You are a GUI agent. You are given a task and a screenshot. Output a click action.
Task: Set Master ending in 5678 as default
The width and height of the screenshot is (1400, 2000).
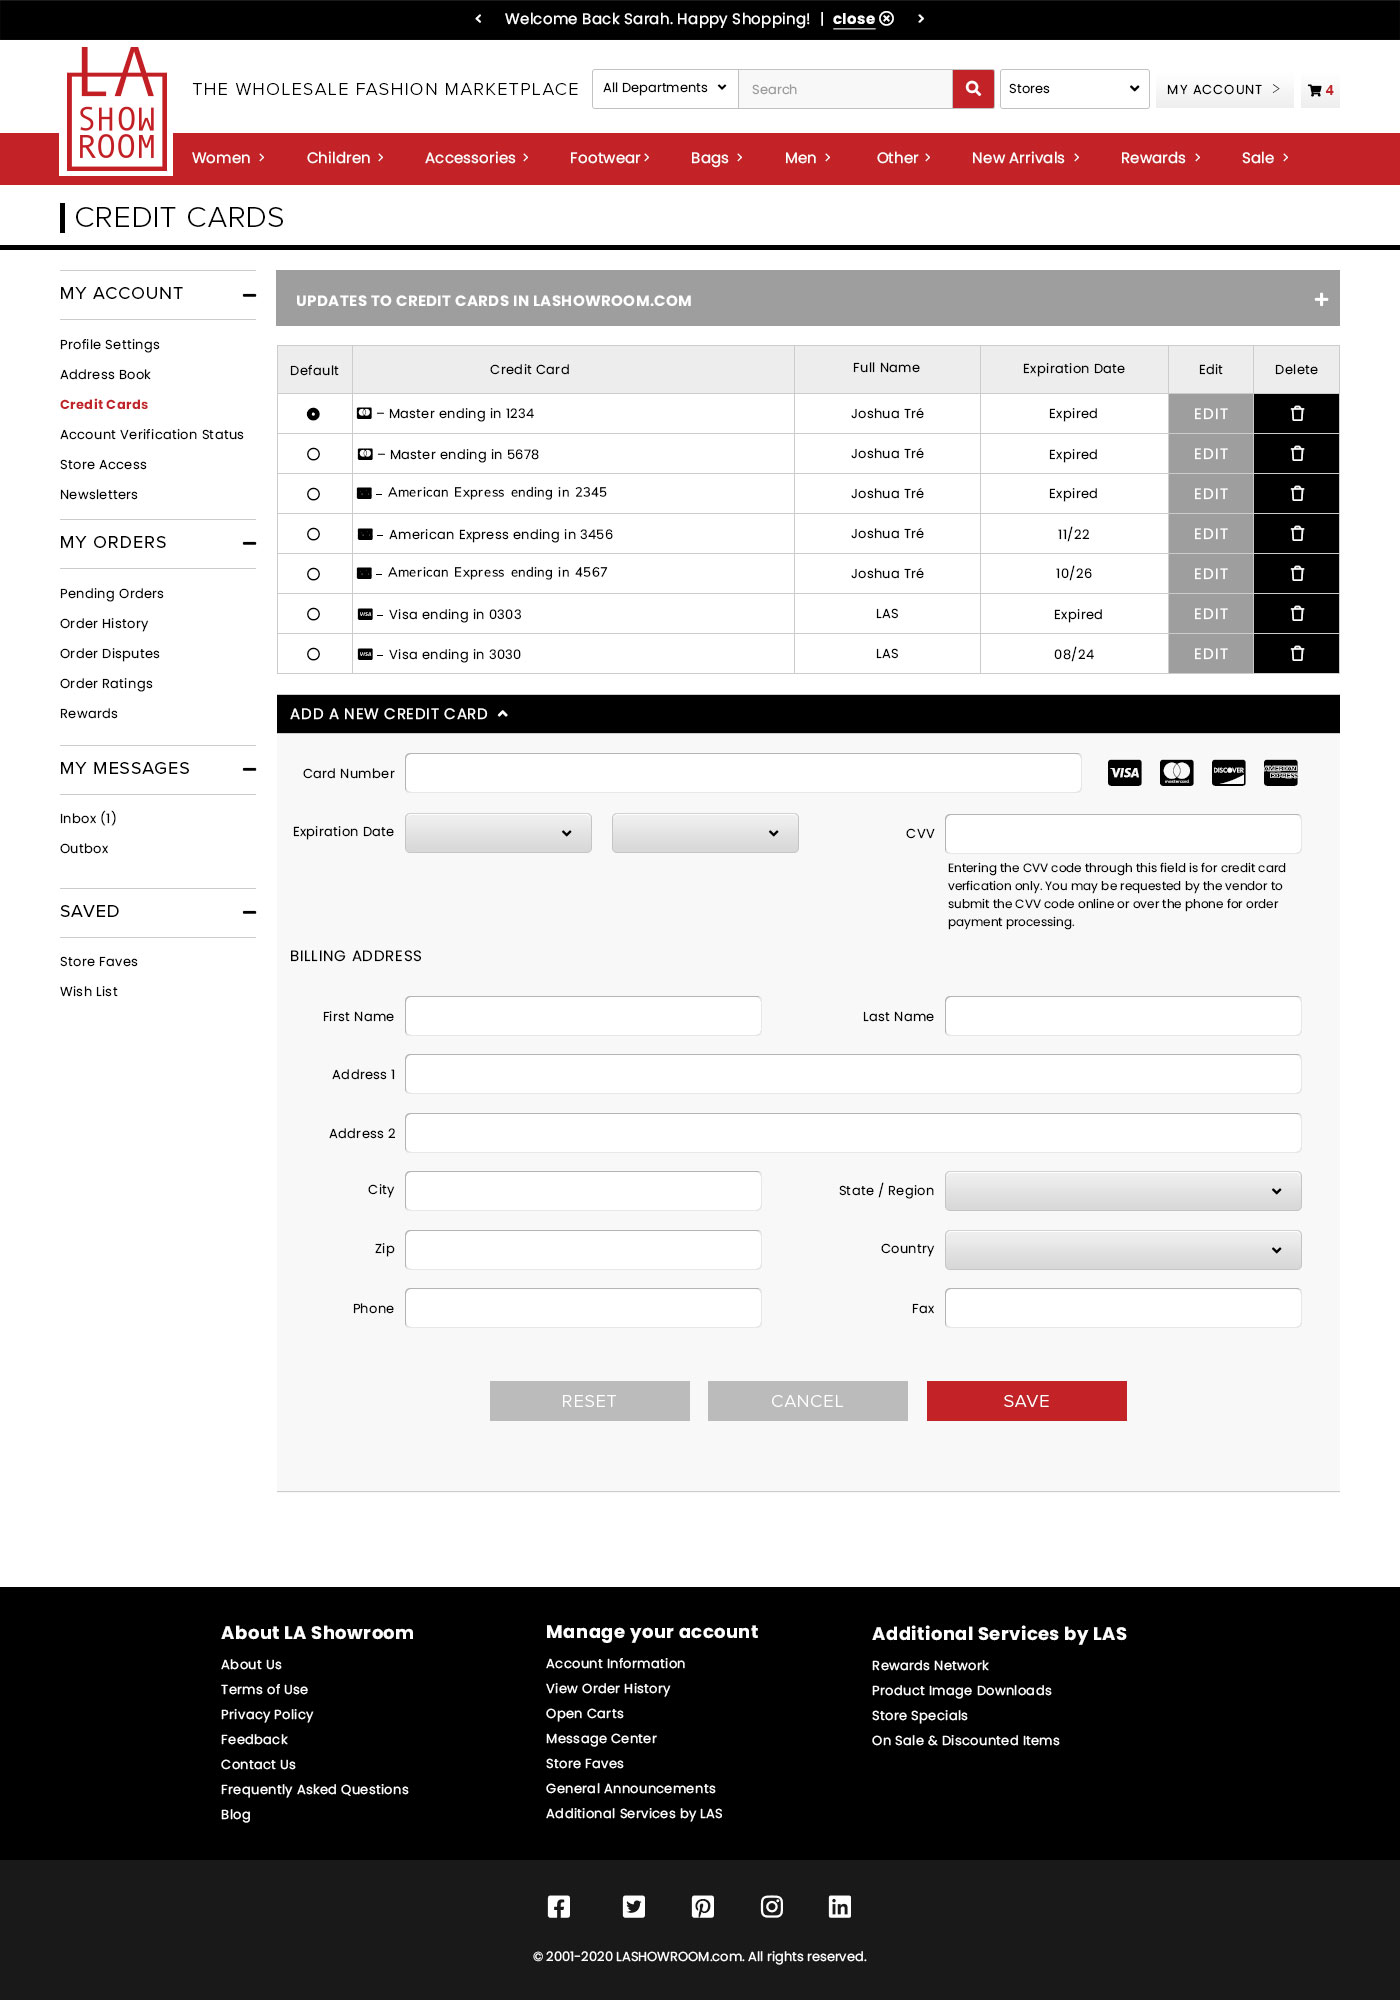pos(313,454)
